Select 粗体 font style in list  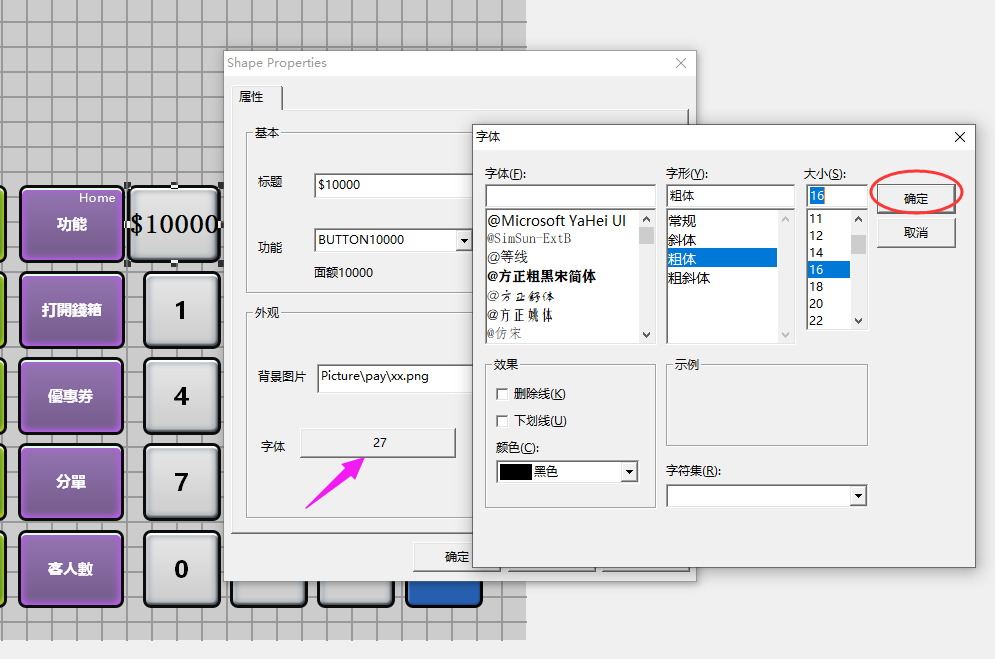[x=722, y=258]
